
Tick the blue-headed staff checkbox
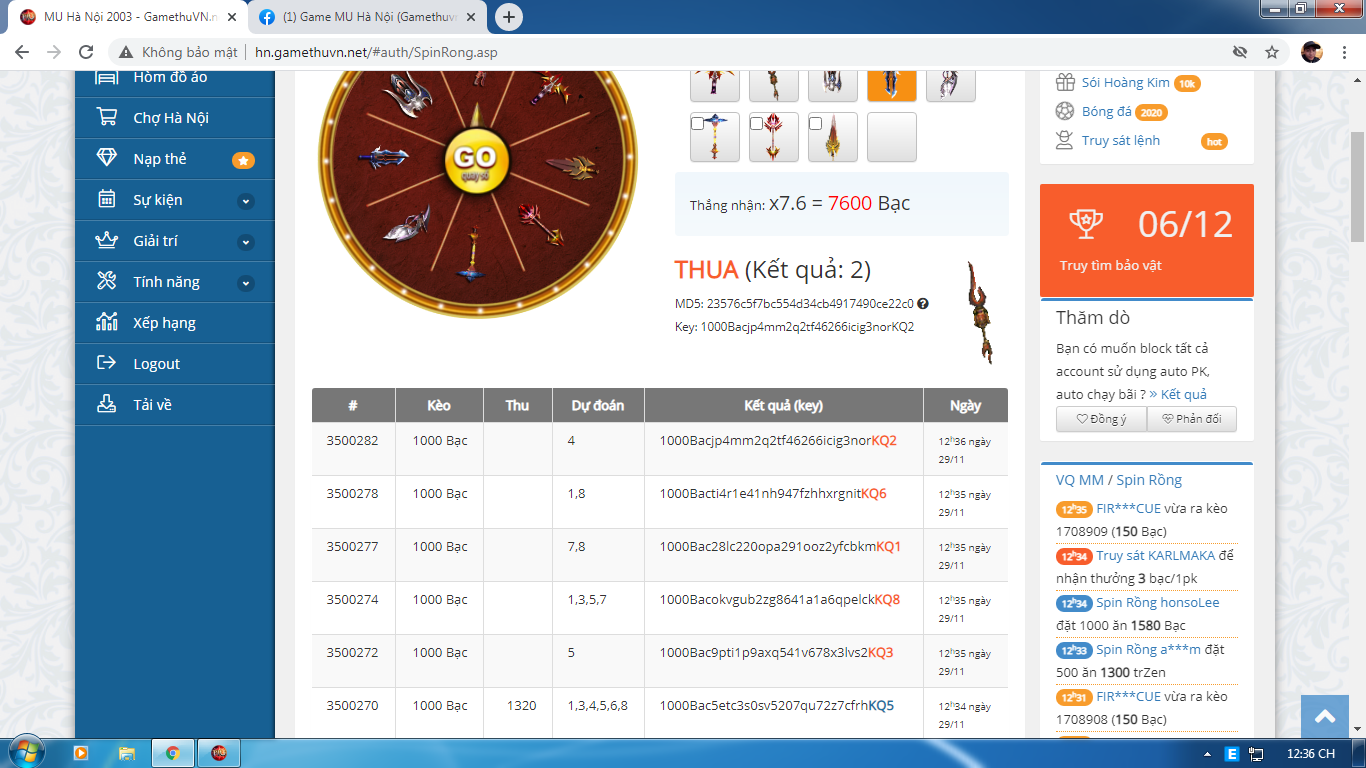tap(698, 124)
